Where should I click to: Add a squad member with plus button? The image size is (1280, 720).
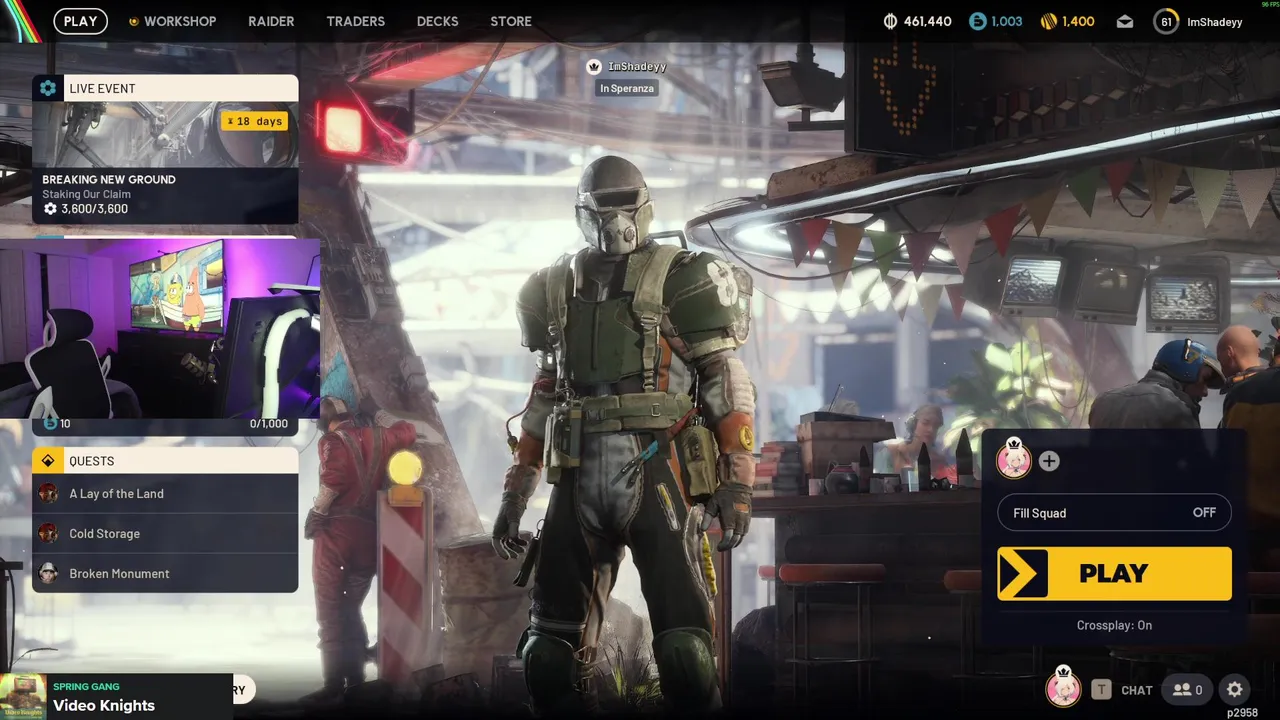click(1049, 461)
